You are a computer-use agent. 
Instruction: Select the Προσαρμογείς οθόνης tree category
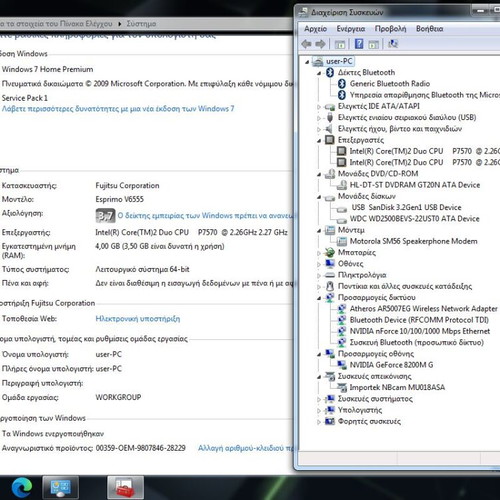coord(376,354)
